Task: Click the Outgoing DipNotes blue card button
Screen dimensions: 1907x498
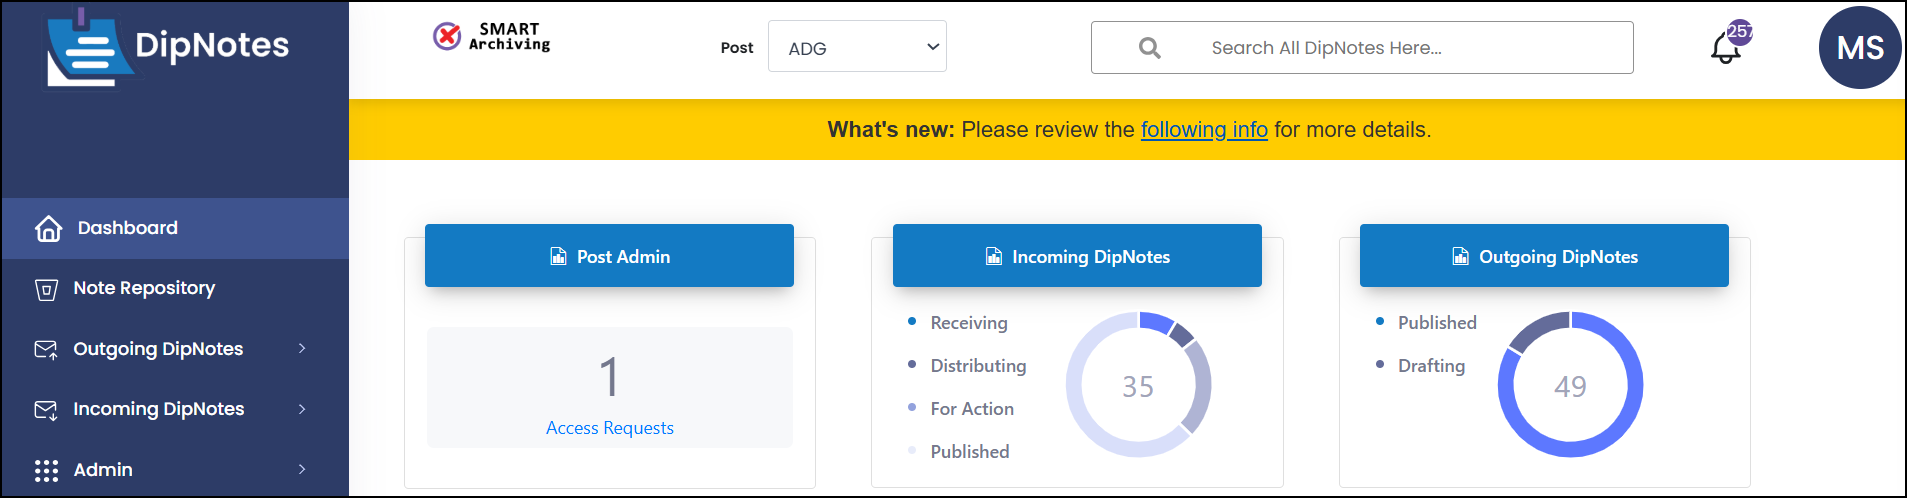Action: pyautogui.click(x=1544, y=256)
